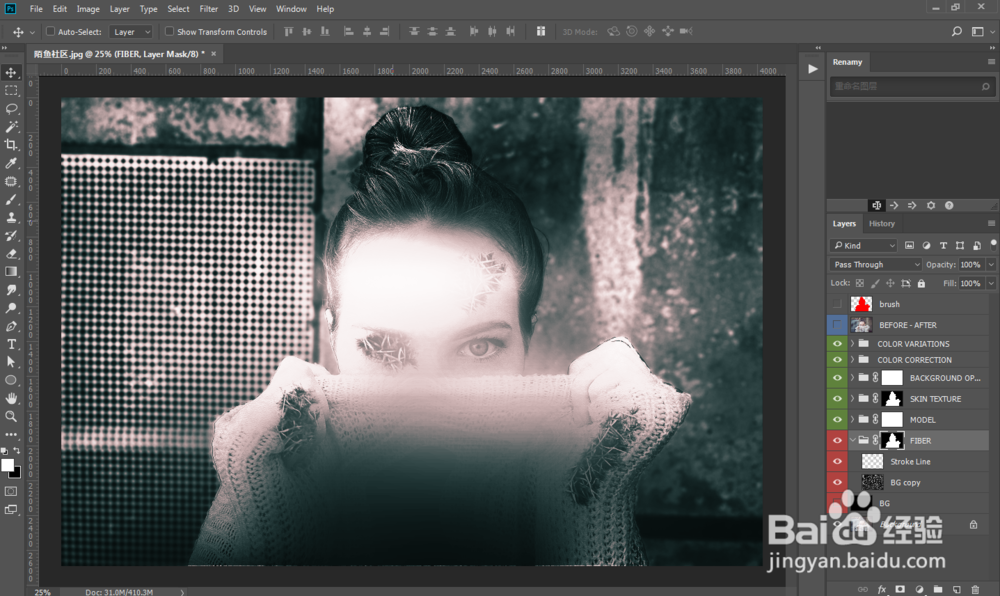This screenshot has width=1000, height=596.
Task: Select the Gradient tool
Action: tap(11, 272)
